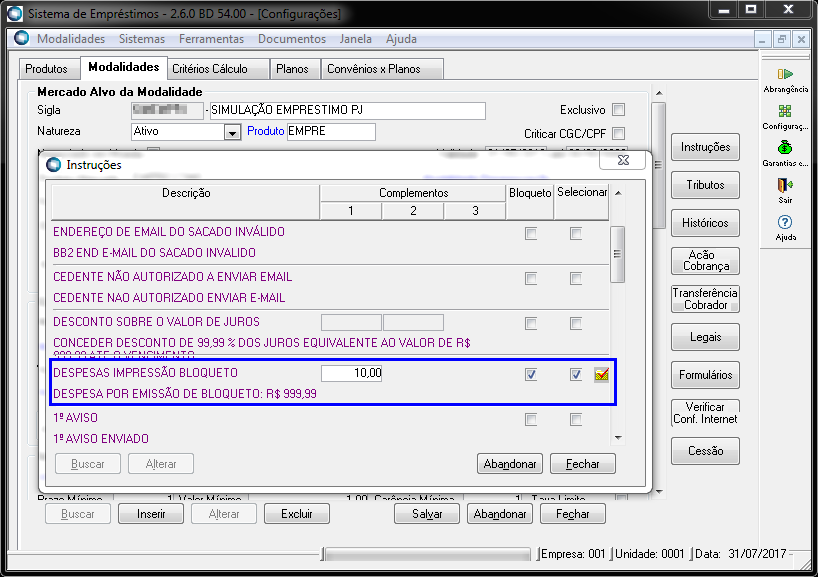Toggle the Exclusivo checkbox
818x577 pixels.
point(619,110)
